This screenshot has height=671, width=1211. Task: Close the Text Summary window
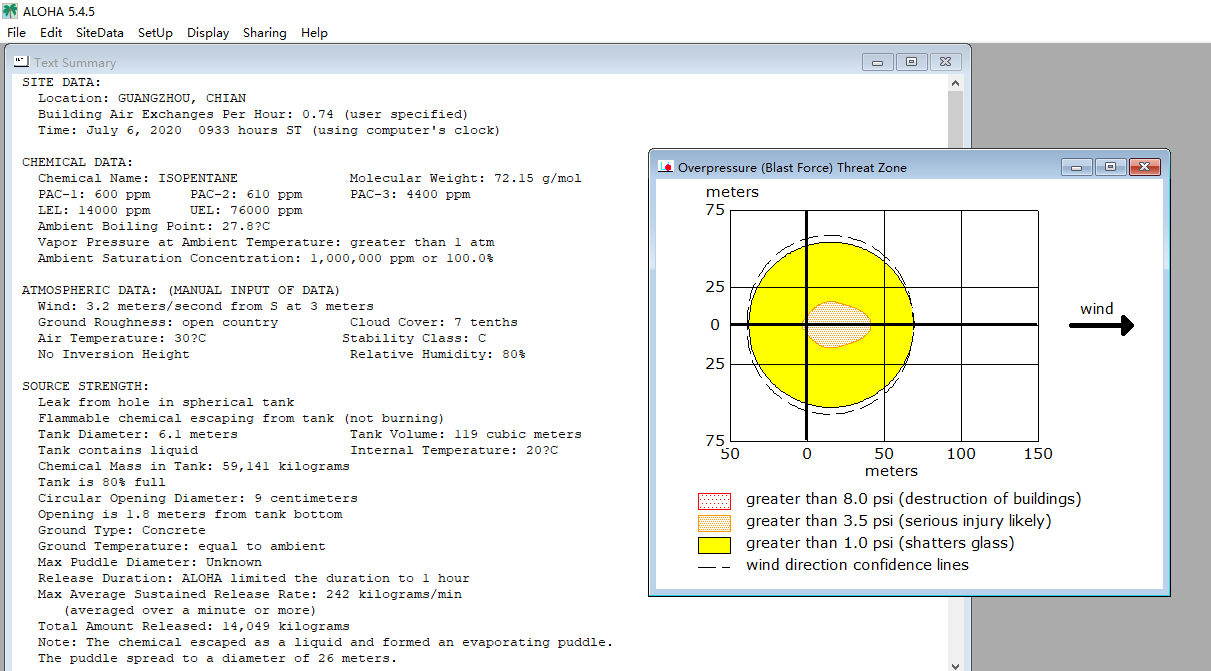tap(945, 62)
